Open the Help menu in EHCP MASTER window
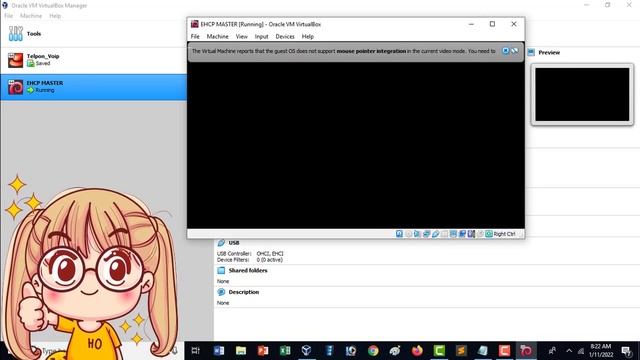 pos(308,36)
